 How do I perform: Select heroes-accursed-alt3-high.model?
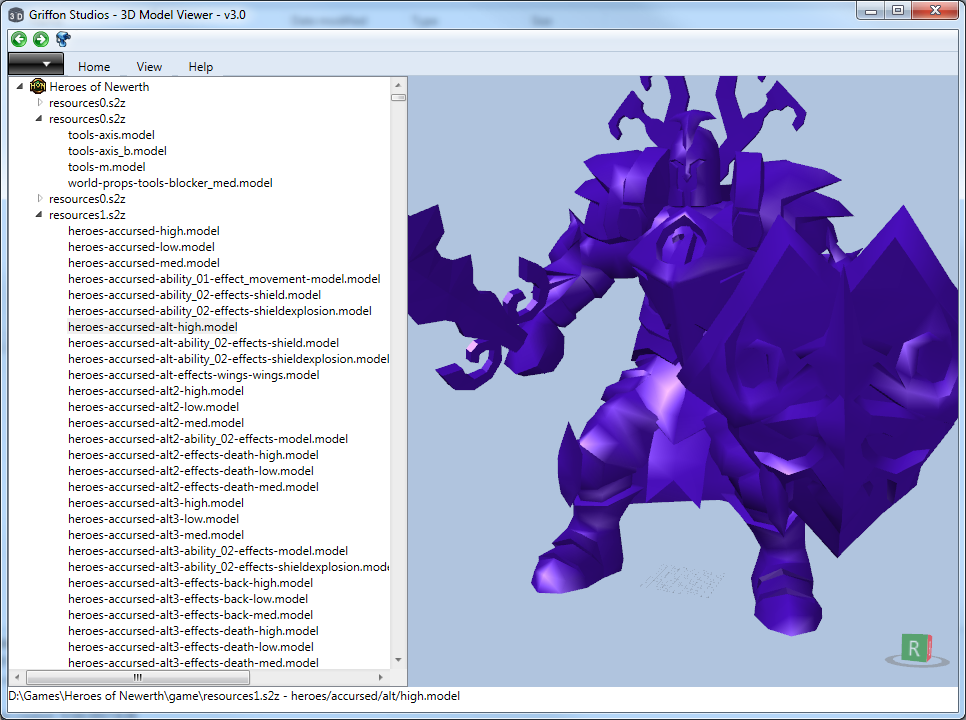[156, 503]
